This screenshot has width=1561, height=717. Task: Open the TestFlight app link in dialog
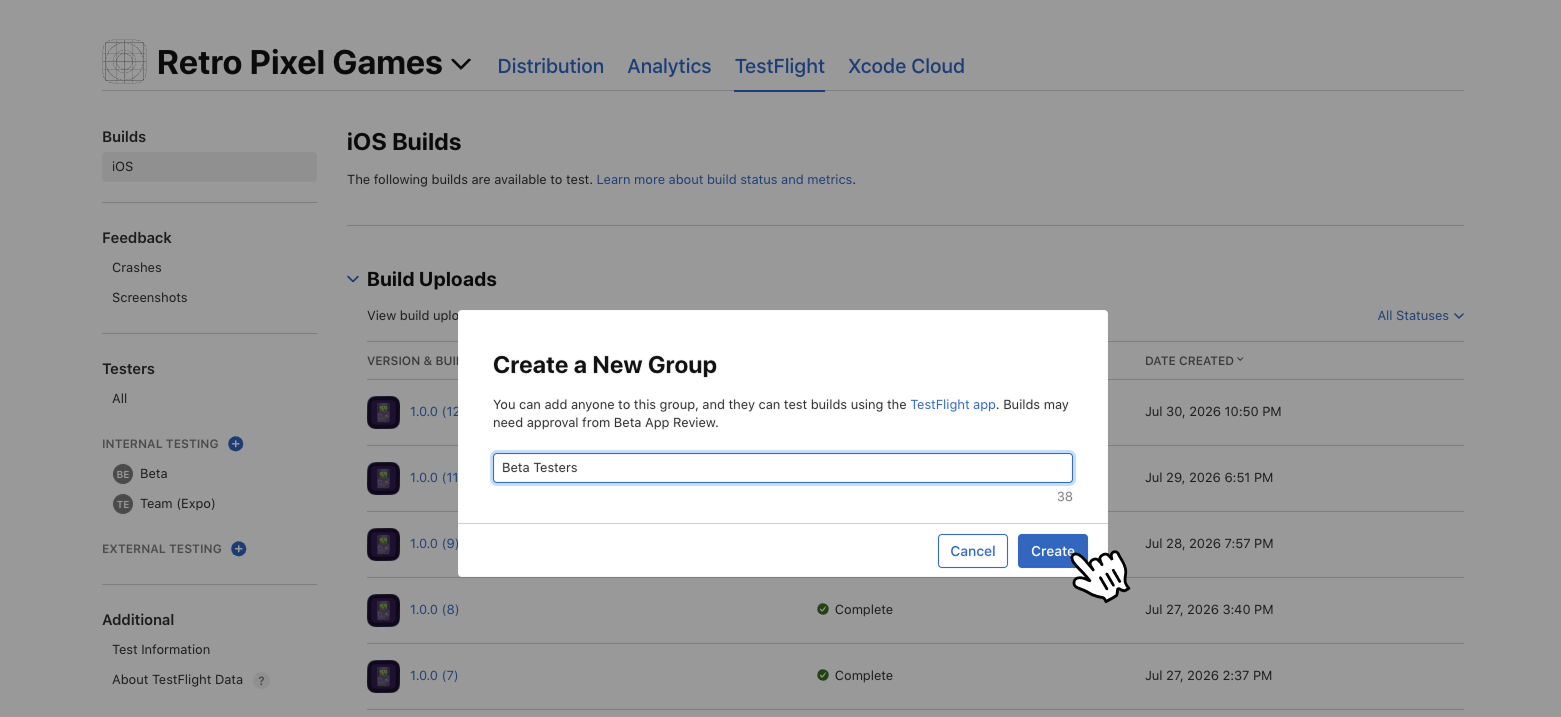(x=953, y=405)
